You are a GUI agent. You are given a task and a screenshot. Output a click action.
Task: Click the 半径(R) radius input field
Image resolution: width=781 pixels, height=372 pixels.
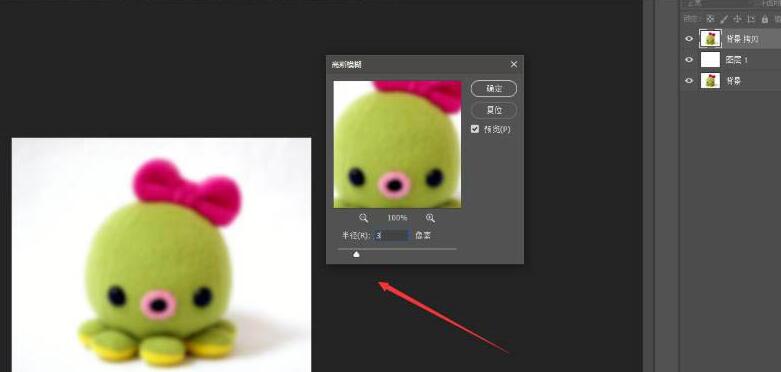point(392,235)
